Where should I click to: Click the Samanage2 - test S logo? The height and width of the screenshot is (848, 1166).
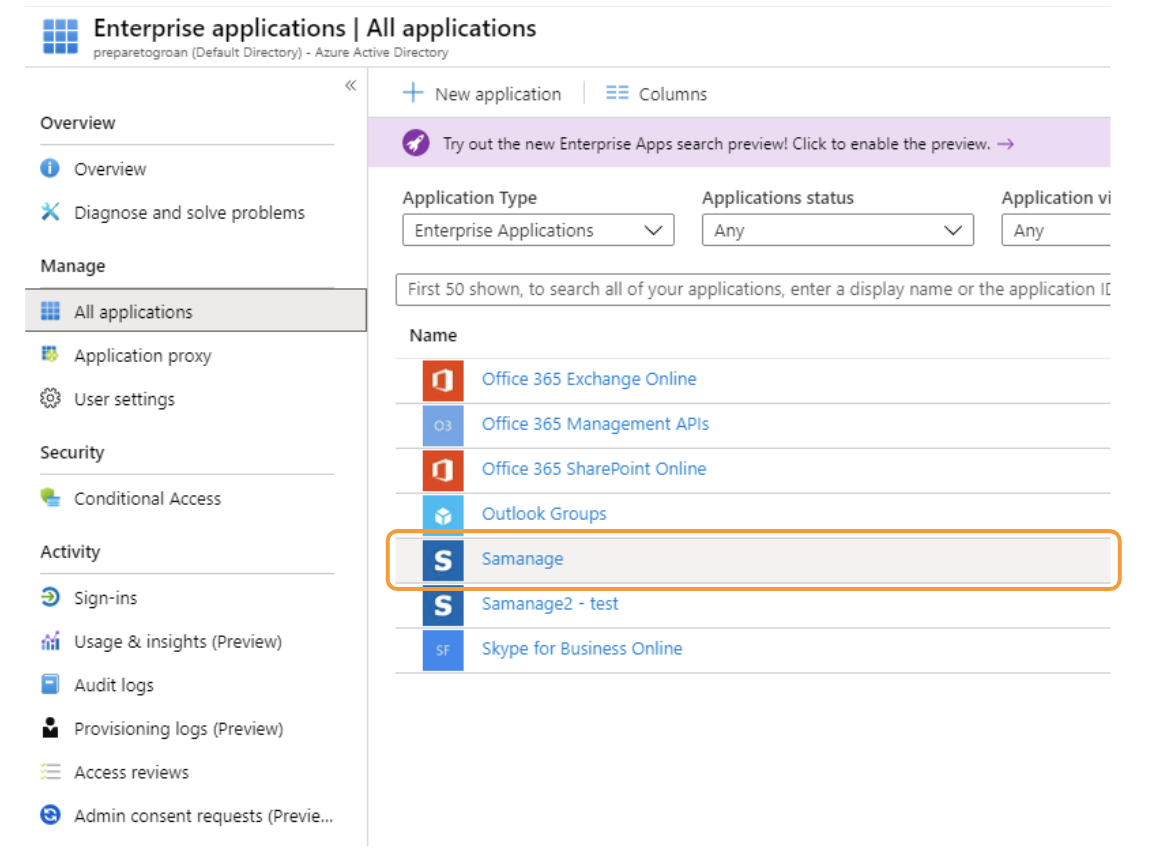tap(442, 606)
